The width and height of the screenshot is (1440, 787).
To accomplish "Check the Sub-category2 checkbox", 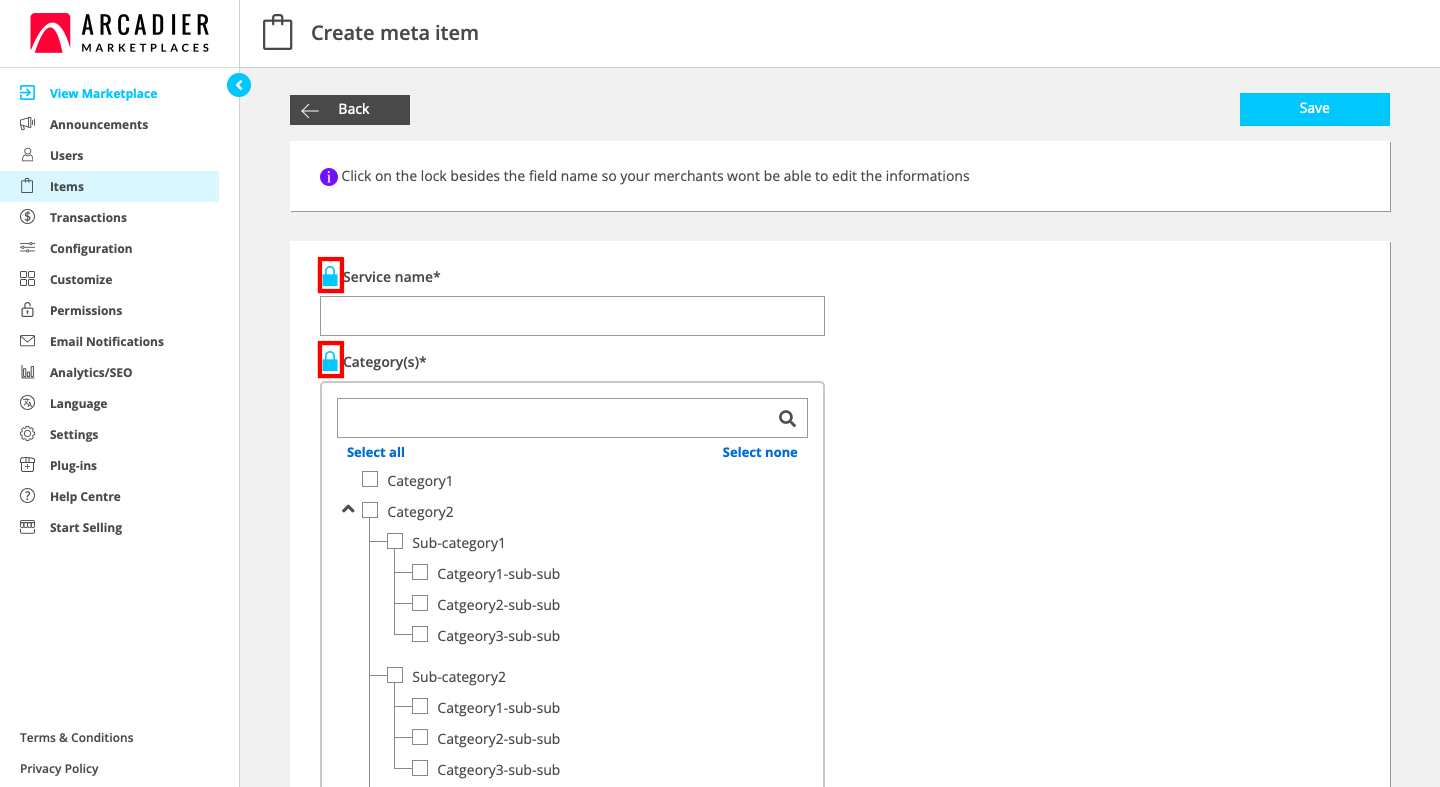I will pyautogui.click(x=395, y=676).
